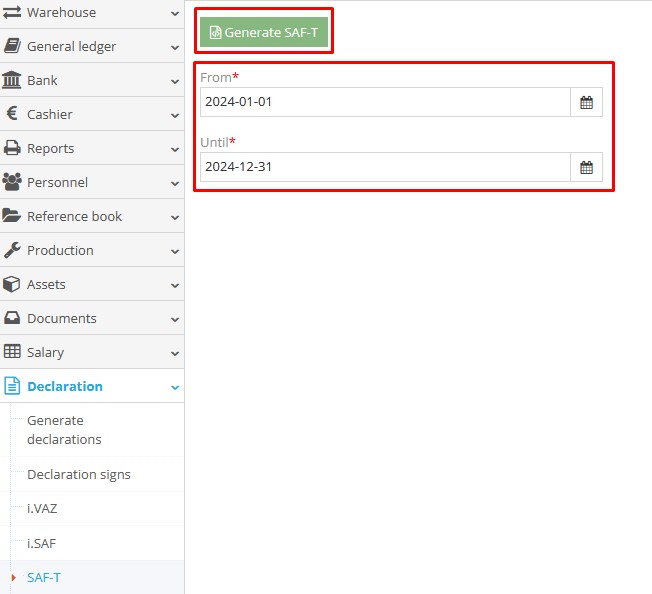Expand the Warehouse menu chevron
652x594 pixels.
click(175, 13)
